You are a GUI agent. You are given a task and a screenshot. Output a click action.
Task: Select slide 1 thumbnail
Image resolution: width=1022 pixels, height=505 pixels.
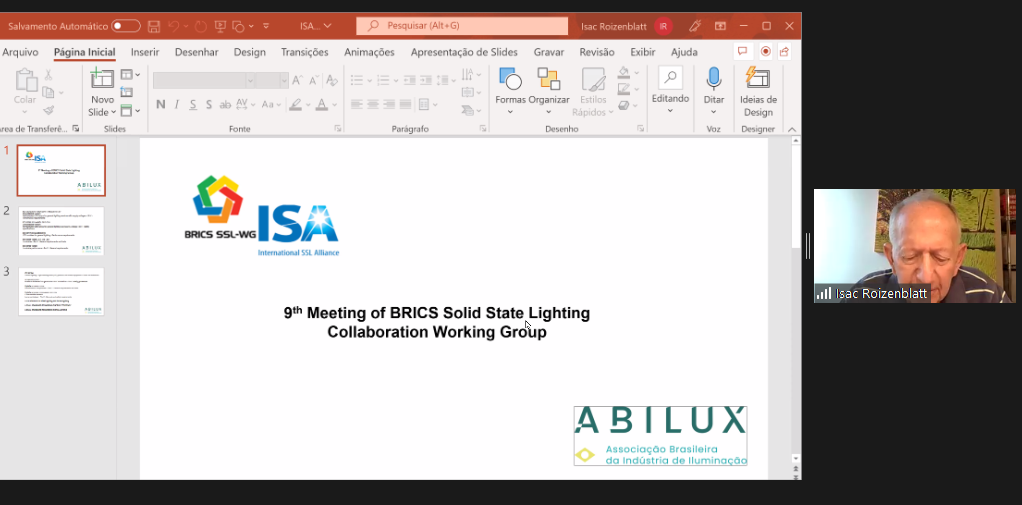[x=61, y=171]
